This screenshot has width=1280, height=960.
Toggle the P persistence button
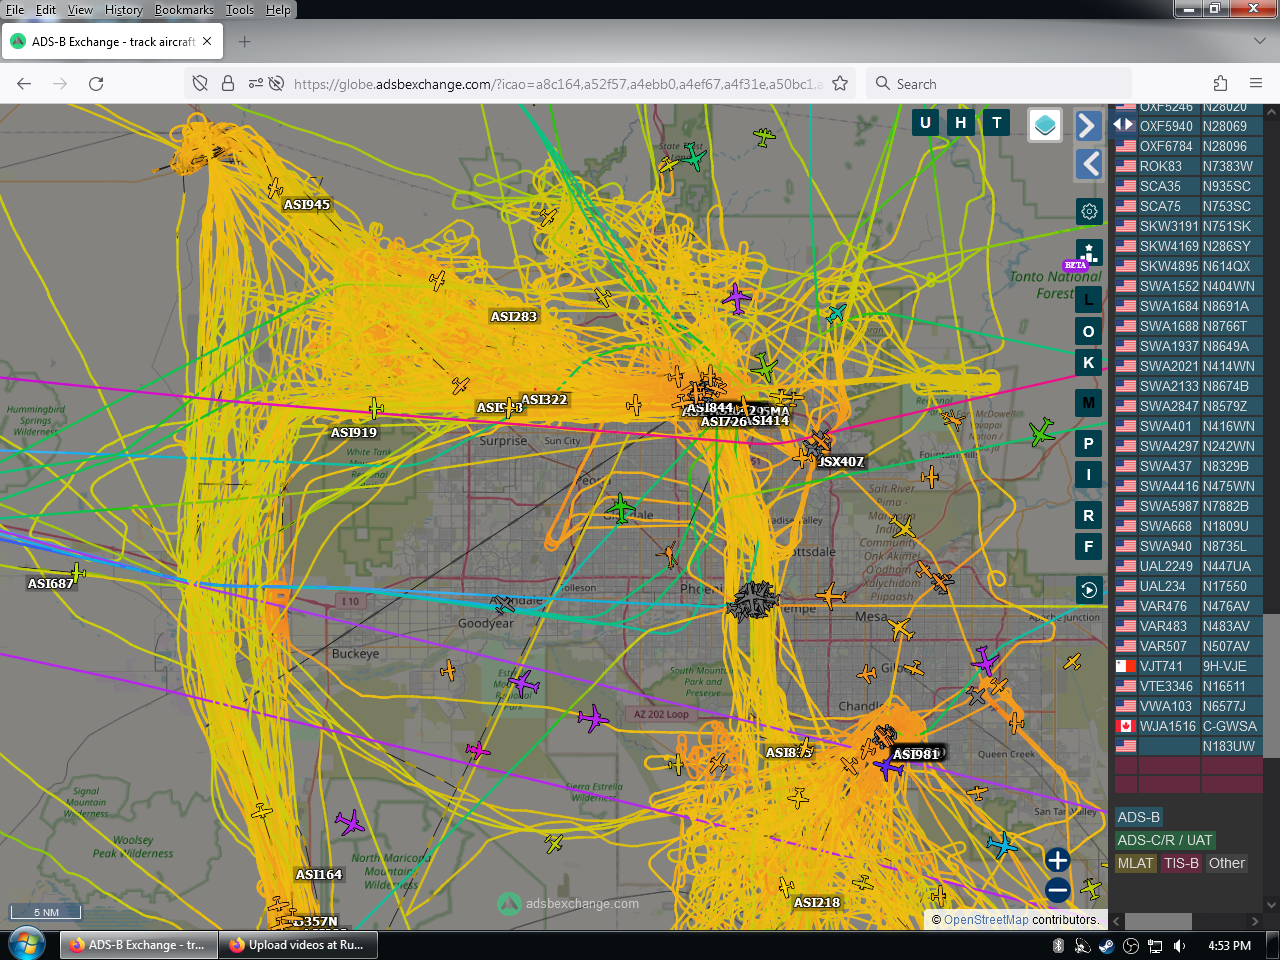tap(1089, 443)
